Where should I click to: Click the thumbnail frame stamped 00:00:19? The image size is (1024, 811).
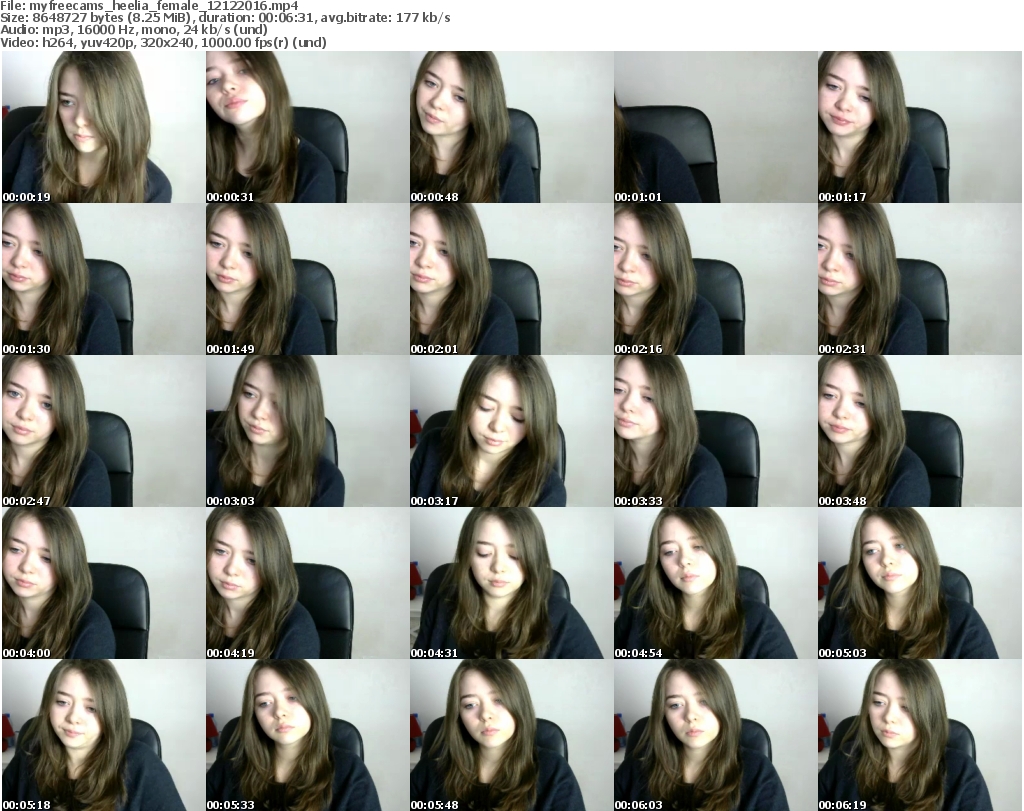tap(103, 127)
